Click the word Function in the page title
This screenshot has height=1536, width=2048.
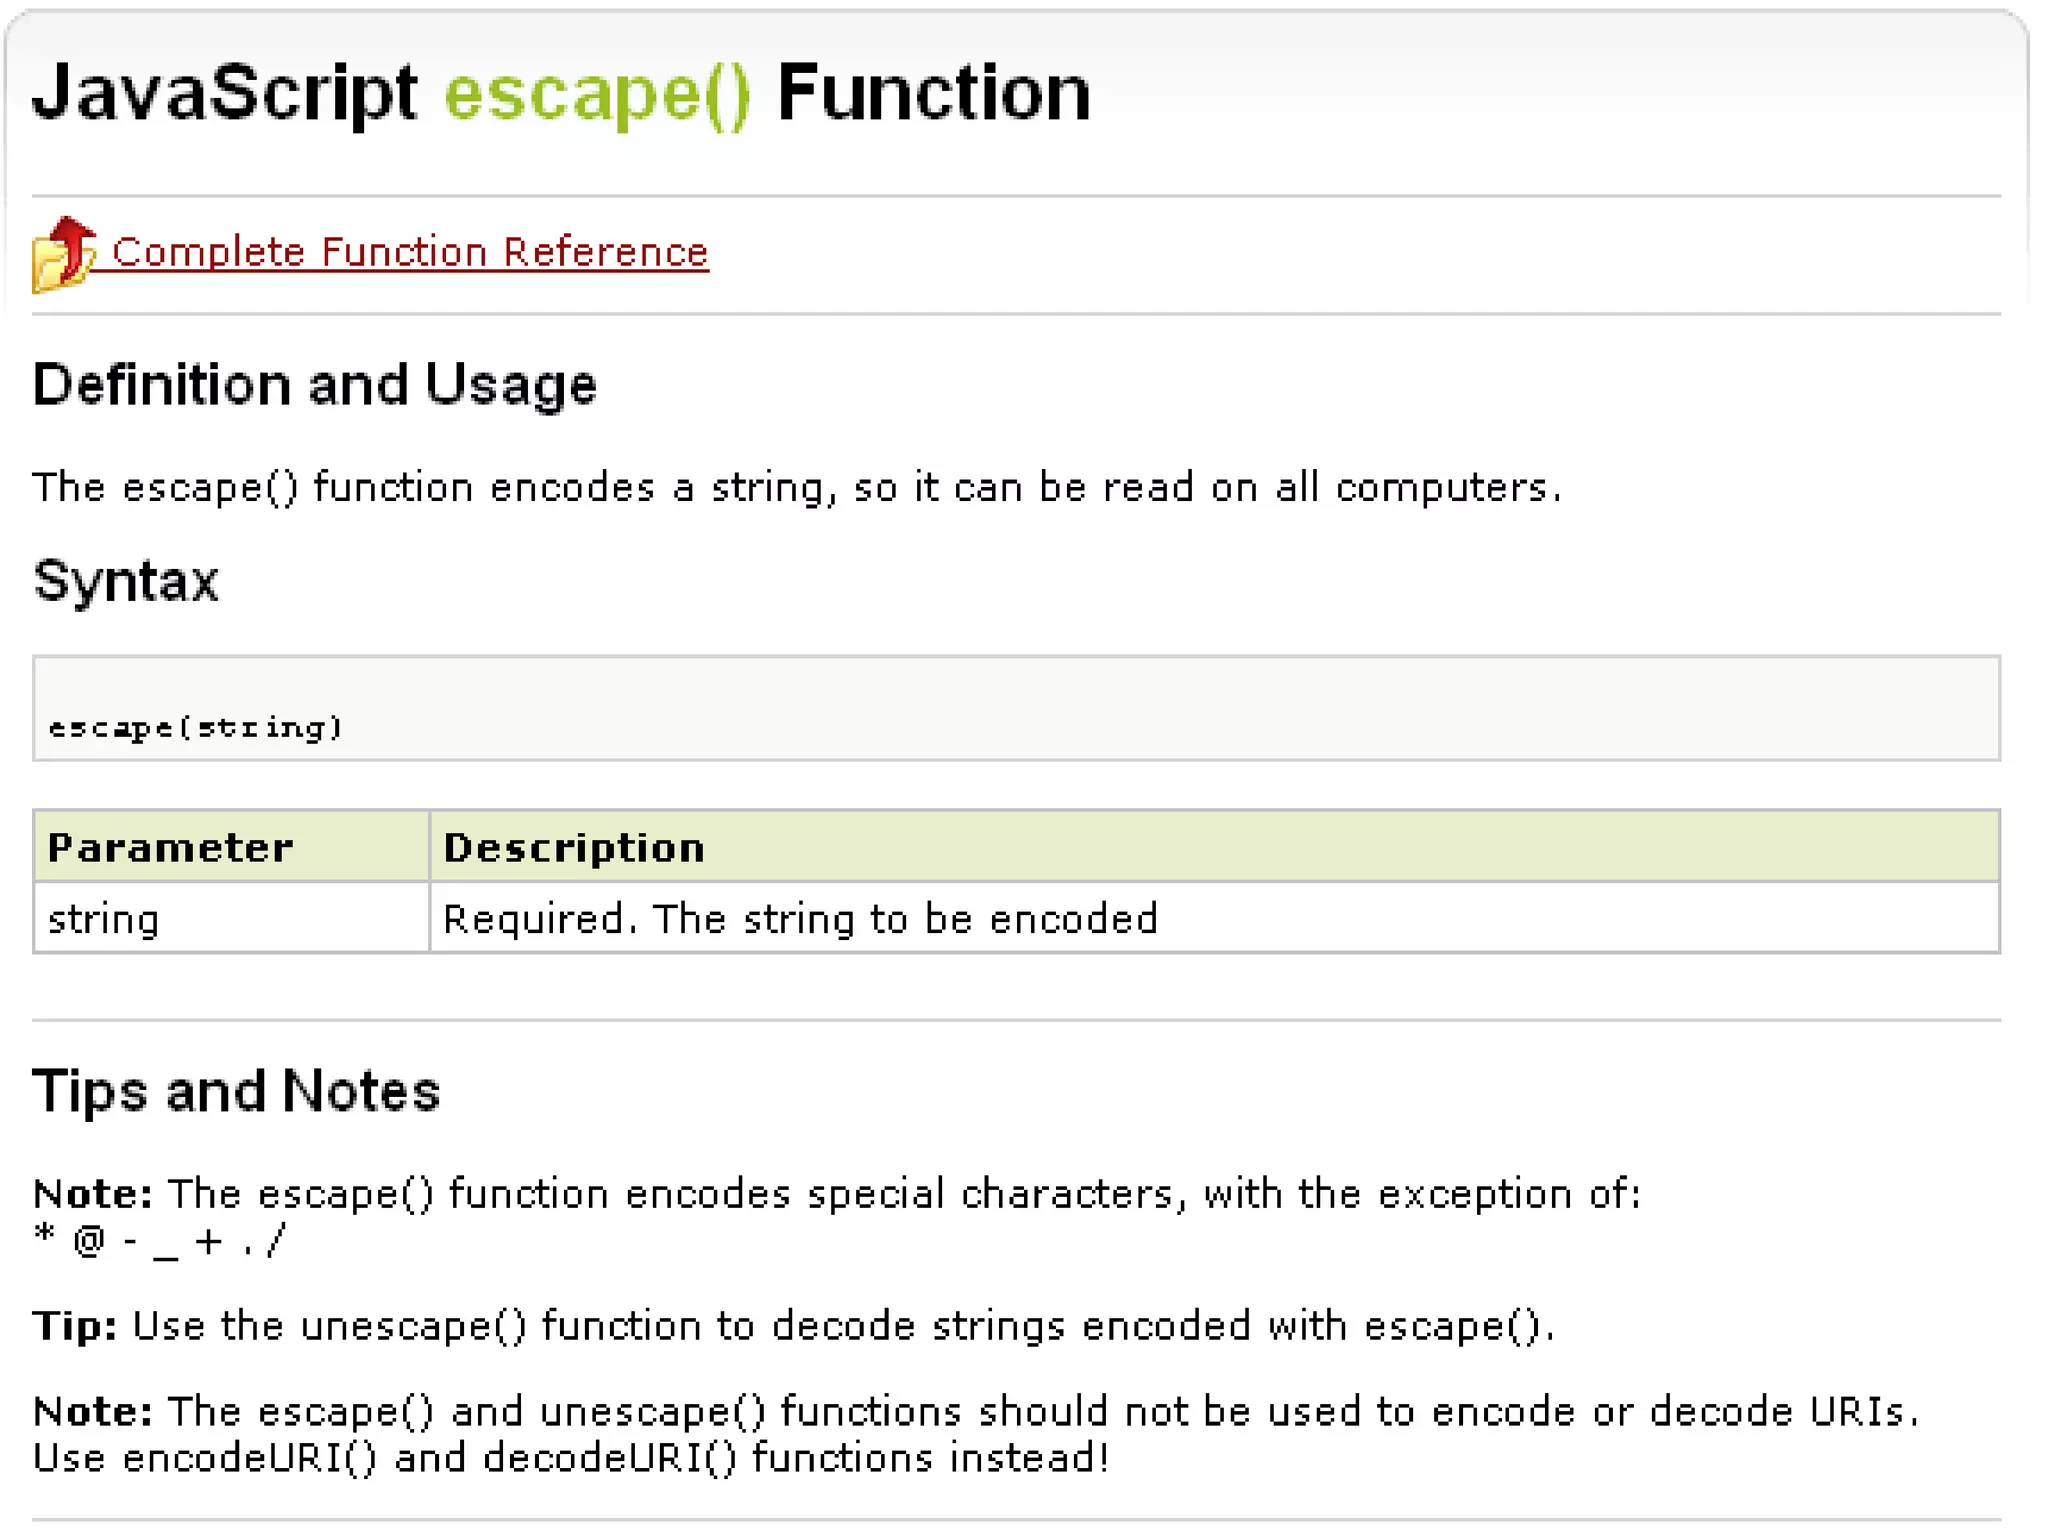coord(932,94)
